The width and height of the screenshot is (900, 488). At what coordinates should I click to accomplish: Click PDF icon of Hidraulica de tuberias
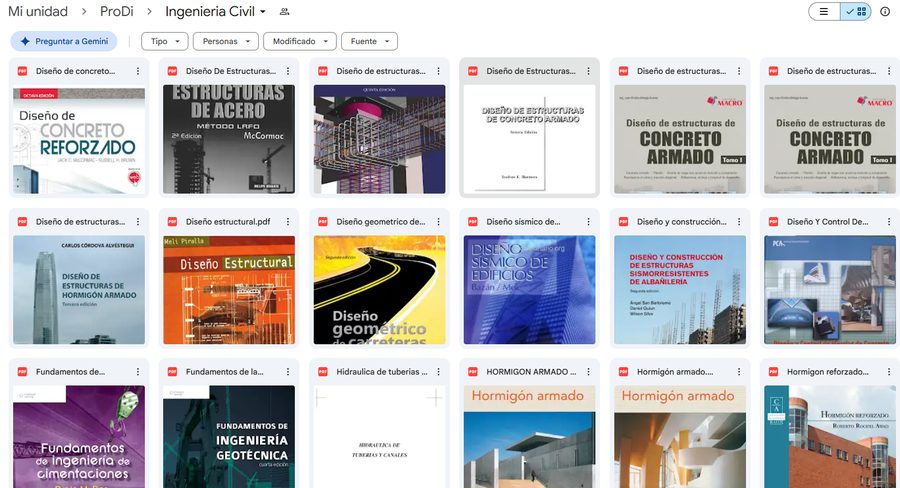coord(323,372)
